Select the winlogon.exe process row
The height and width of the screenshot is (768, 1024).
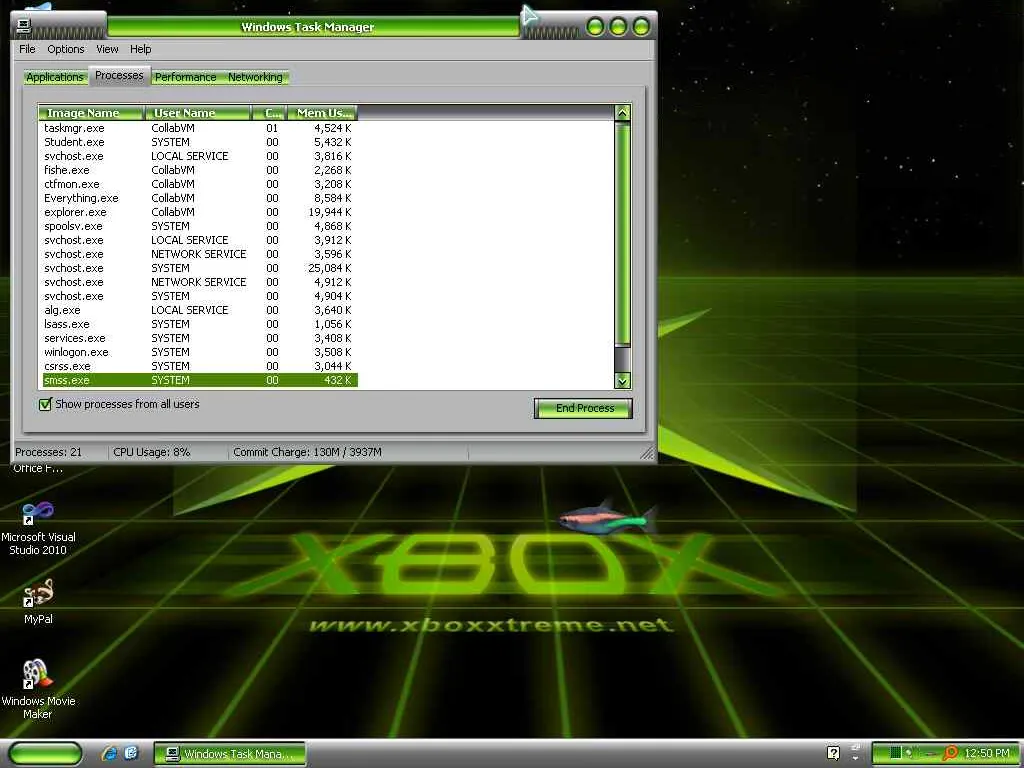199,352
